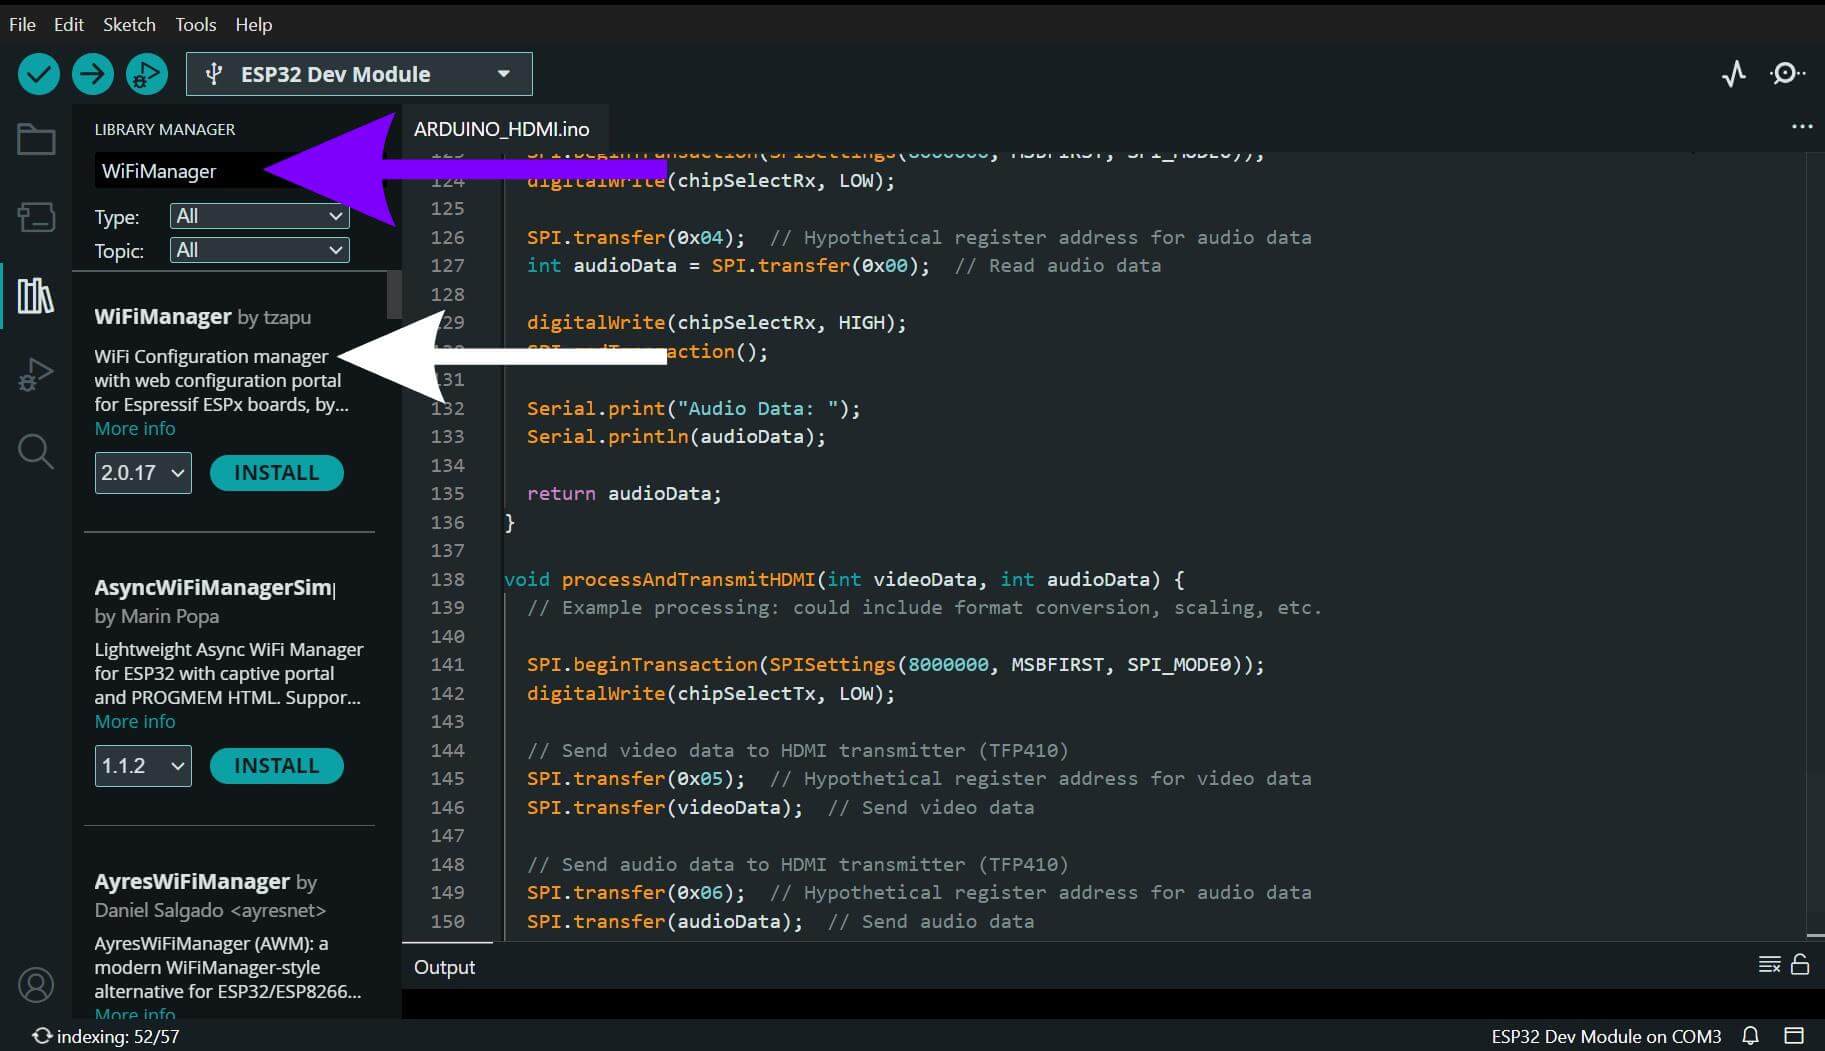Click the AyresWiFiManager library title

click(x=192, y=882)
